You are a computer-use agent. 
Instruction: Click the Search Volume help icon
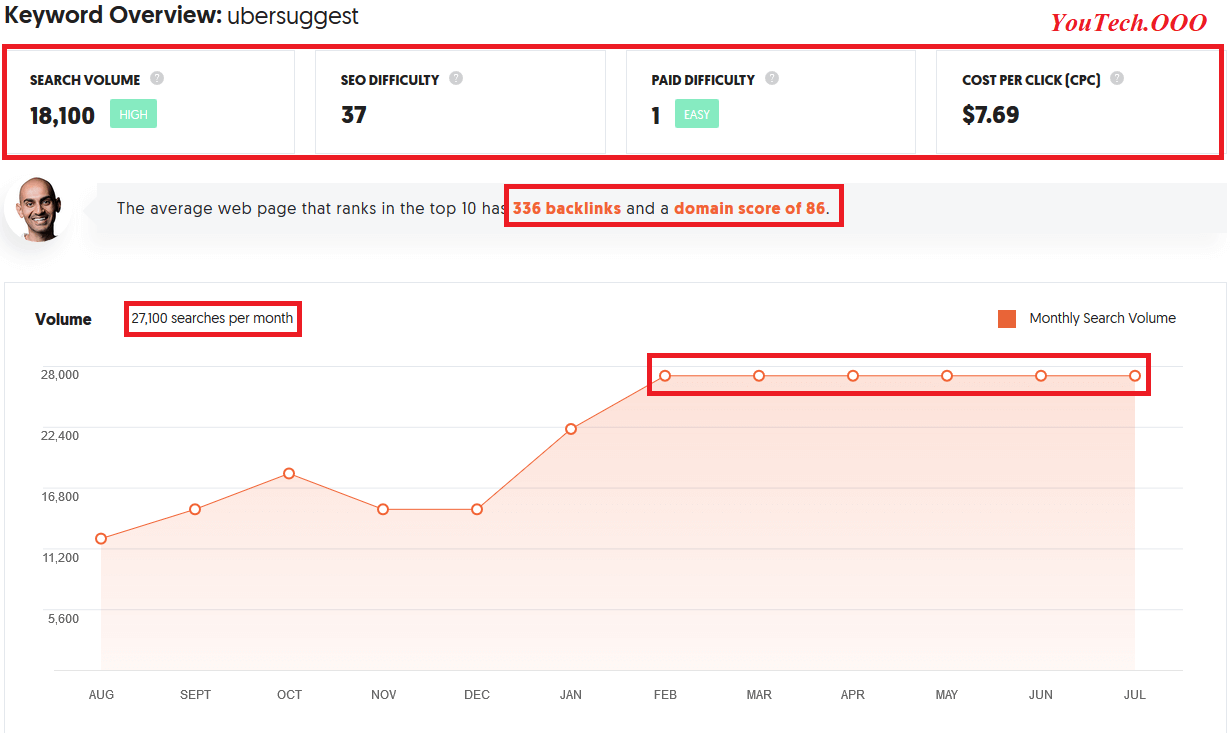click(x=157, y=78)
